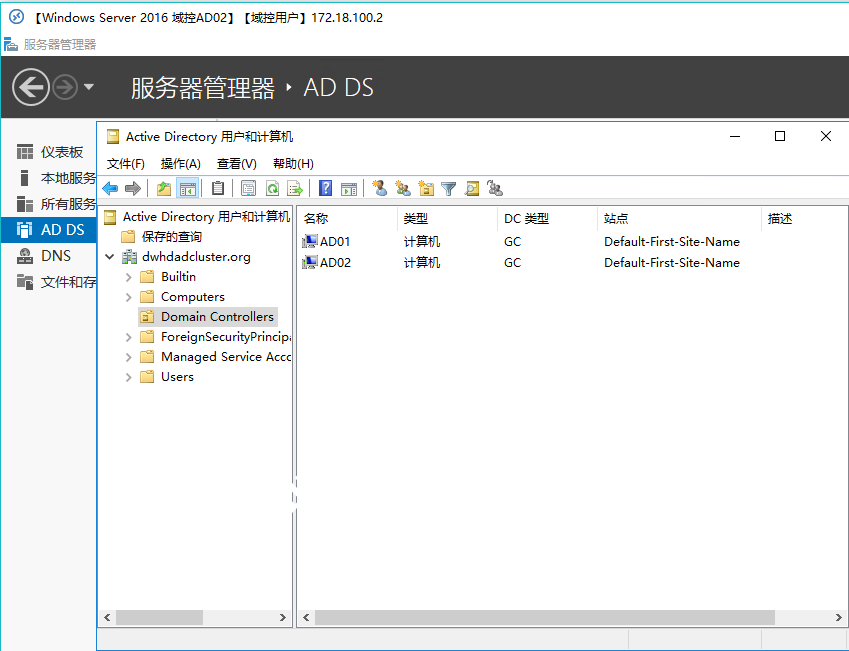Toggle the console tree pane visibility
This screenshot has width=849, height=651.
pyautogui.click(x=187, y=188)
